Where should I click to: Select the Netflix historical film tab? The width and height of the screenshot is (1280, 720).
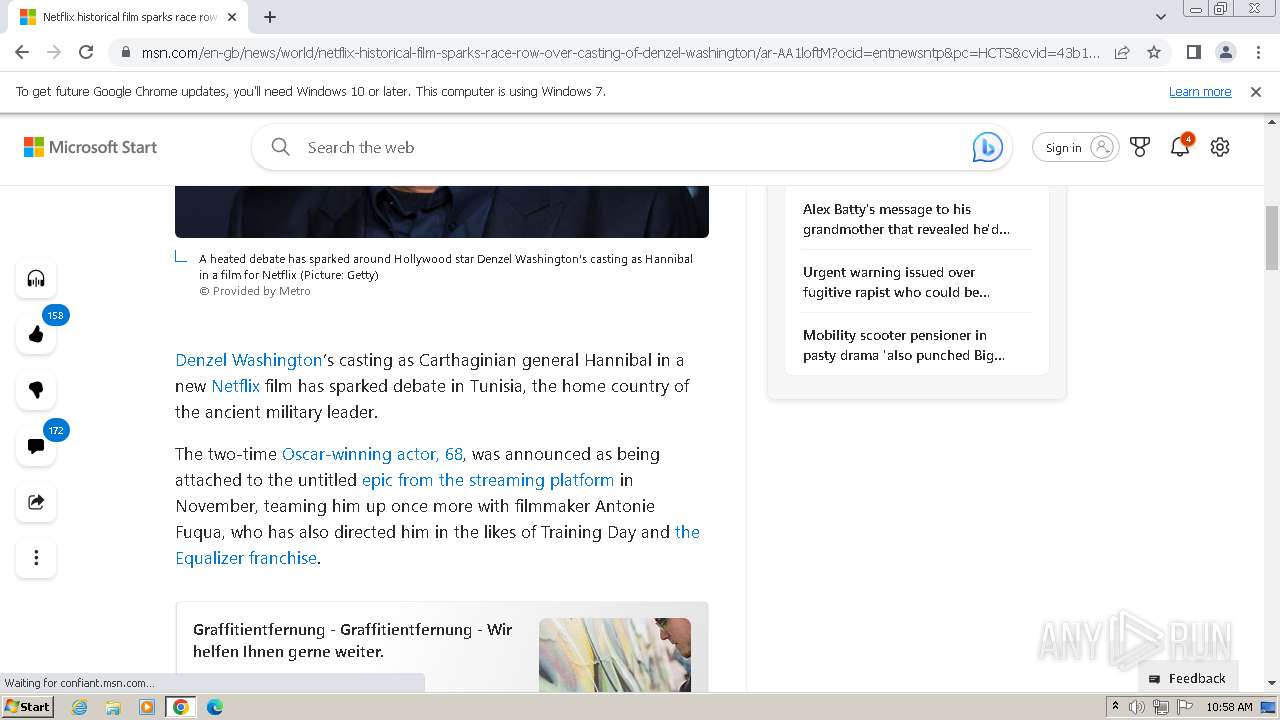pos(128,17)
